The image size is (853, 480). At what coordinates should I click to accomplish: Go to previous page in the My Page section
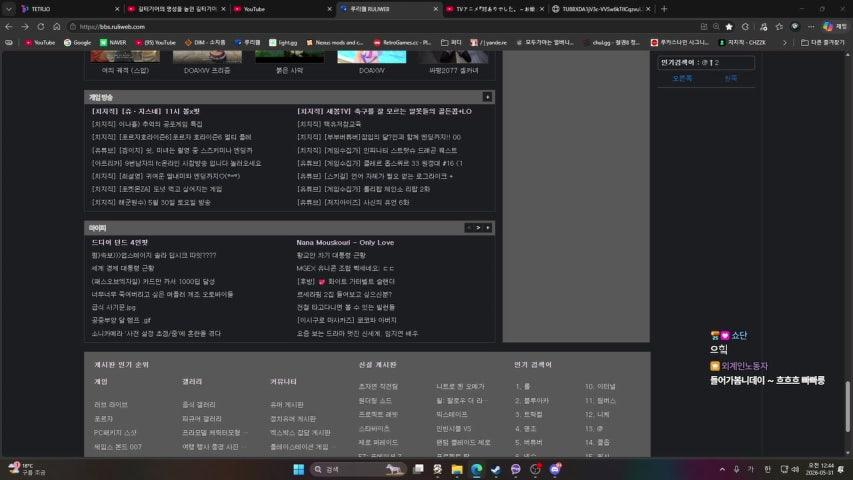(x=469, y=227)
